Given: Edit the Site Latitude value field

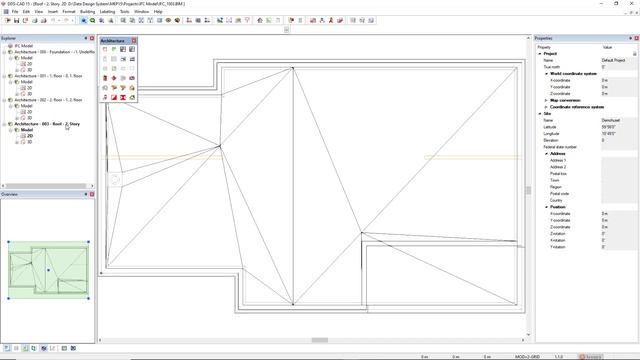Looking at the screenshot, I should click(x=618, y=127).
